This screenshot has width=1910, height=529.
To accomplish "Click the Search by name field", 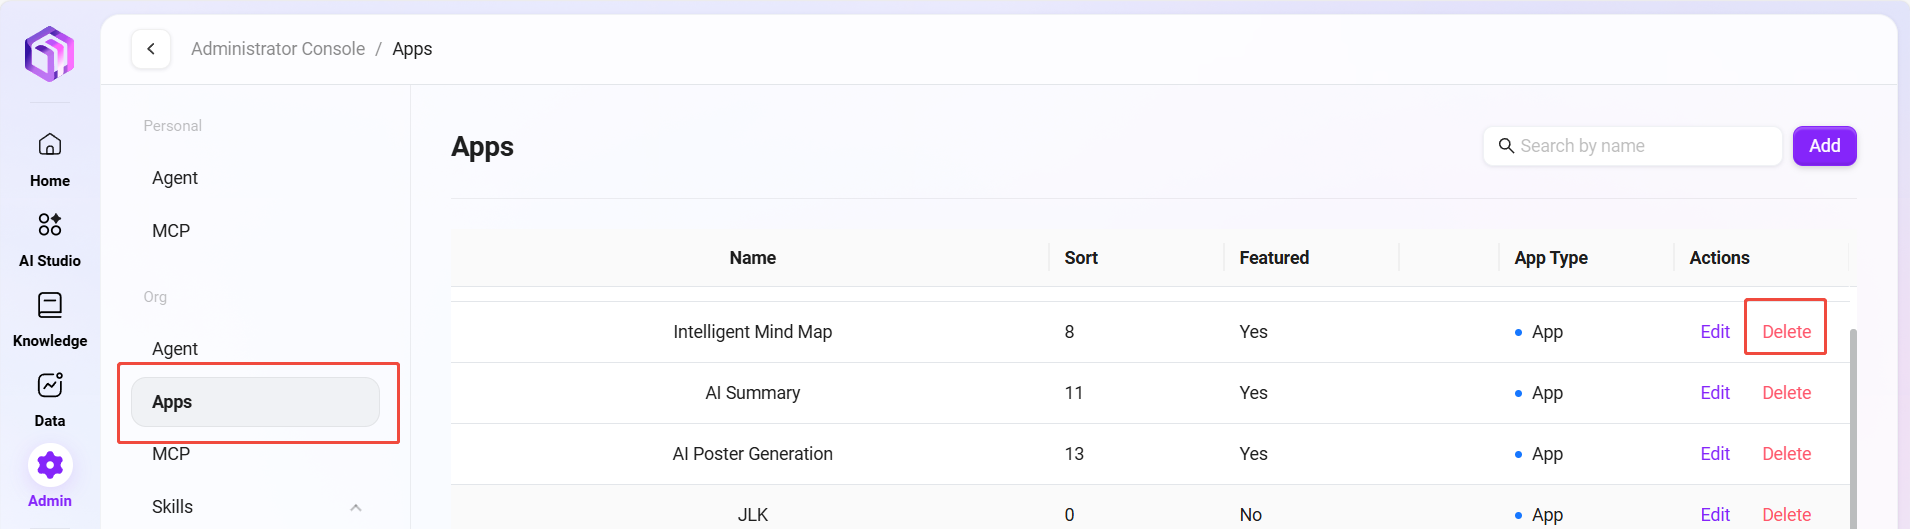I will click(1645, 146).
